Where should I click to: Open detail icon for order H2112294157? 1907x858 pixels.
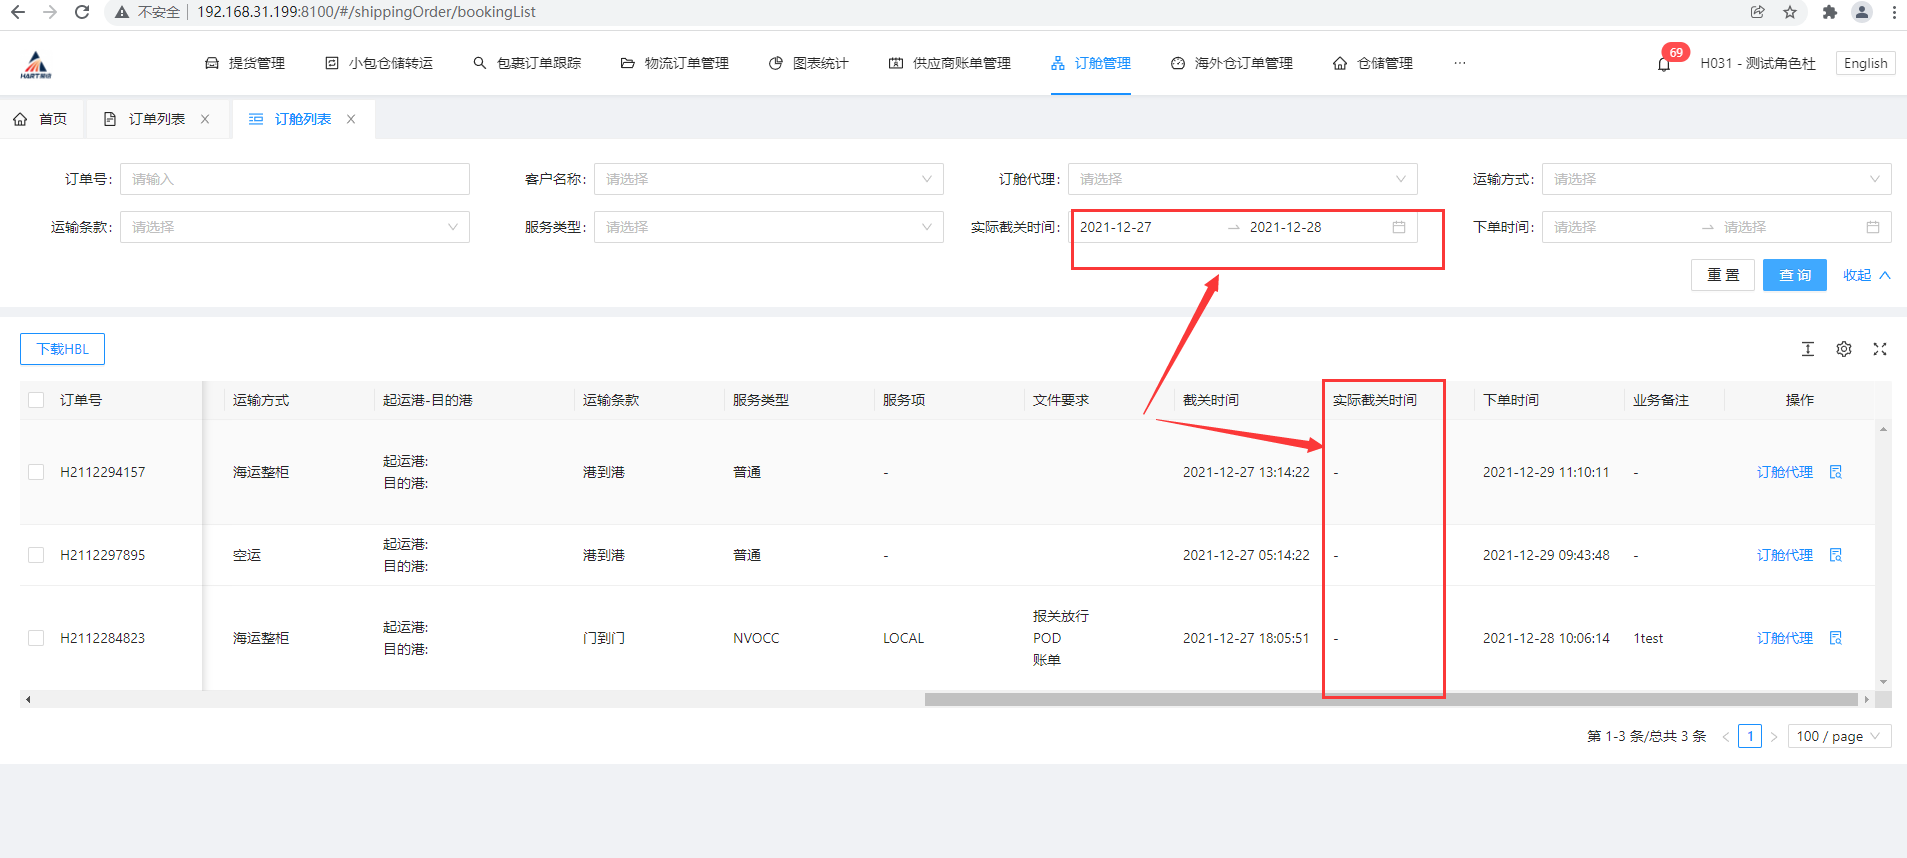tap(1836, 472)
